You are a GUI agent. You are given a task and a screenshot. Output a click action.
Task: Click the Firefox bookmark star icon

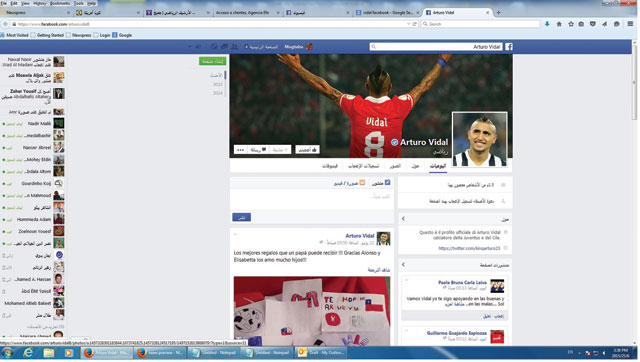(571, 24)
